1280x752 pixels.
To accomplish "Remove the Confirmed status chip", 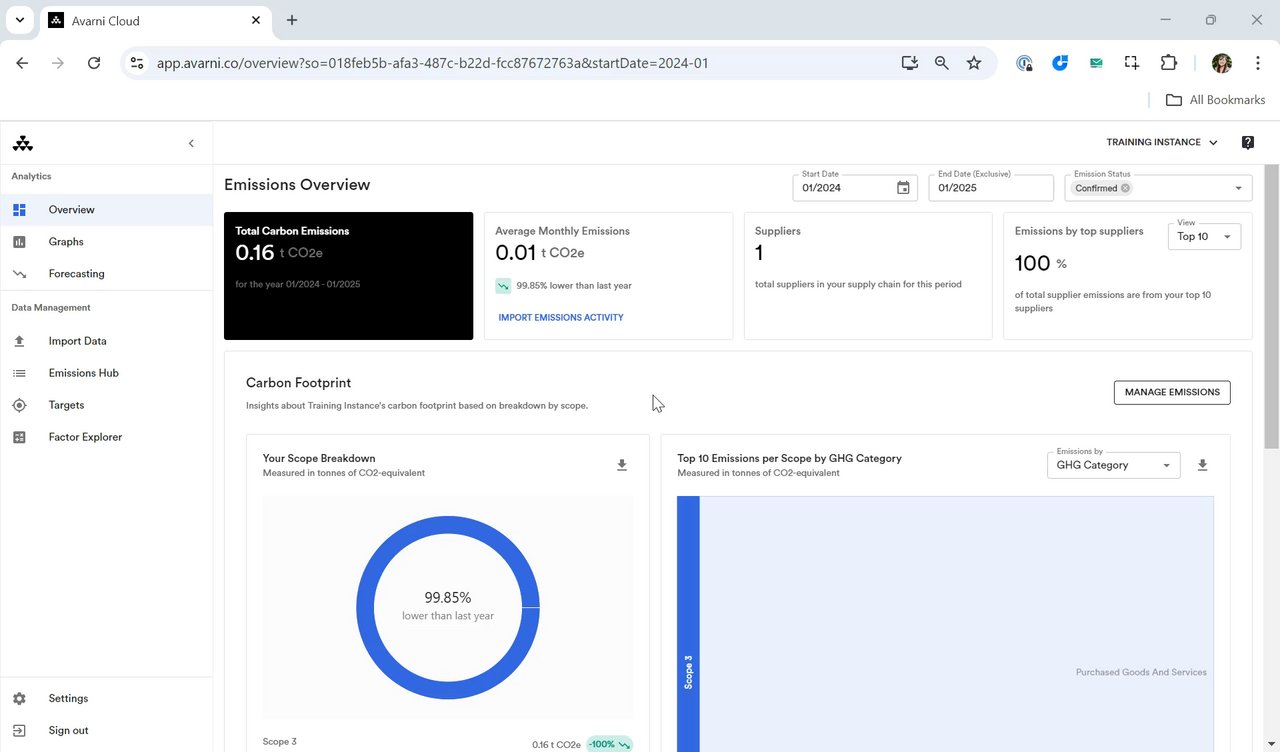I will pyautogui.click(x=1125, y=188).
